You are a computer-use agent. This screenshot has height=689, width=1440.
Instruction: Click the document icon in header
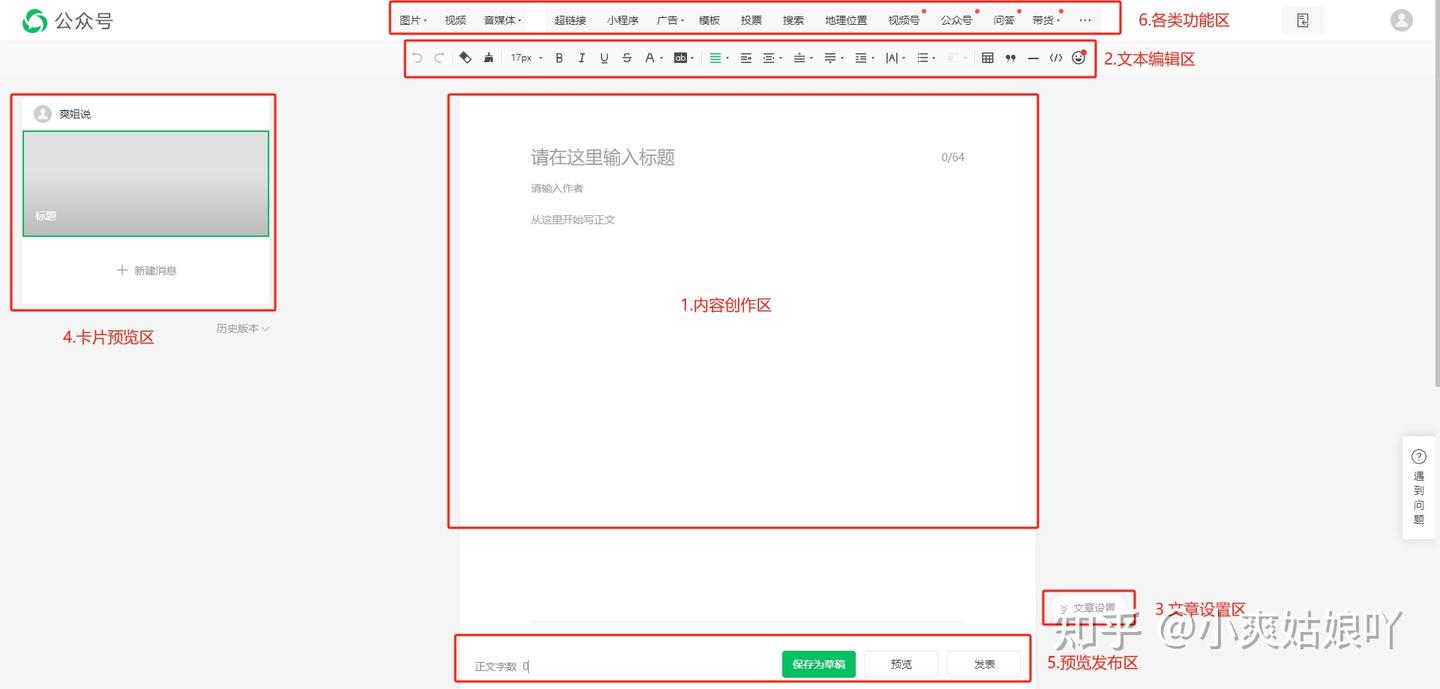pos(1302,20)
